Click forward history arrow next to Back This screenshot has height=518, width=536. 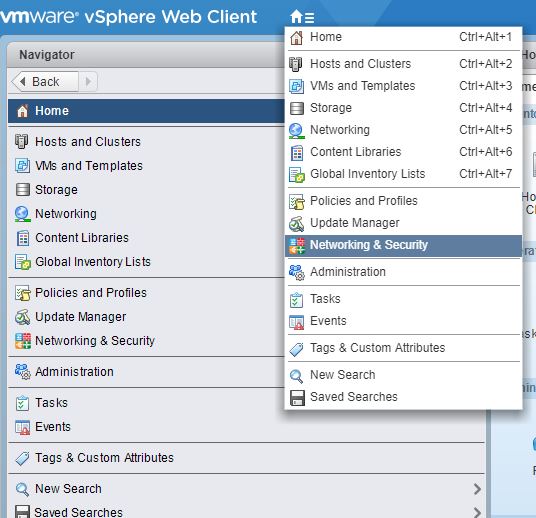(88, 81)
